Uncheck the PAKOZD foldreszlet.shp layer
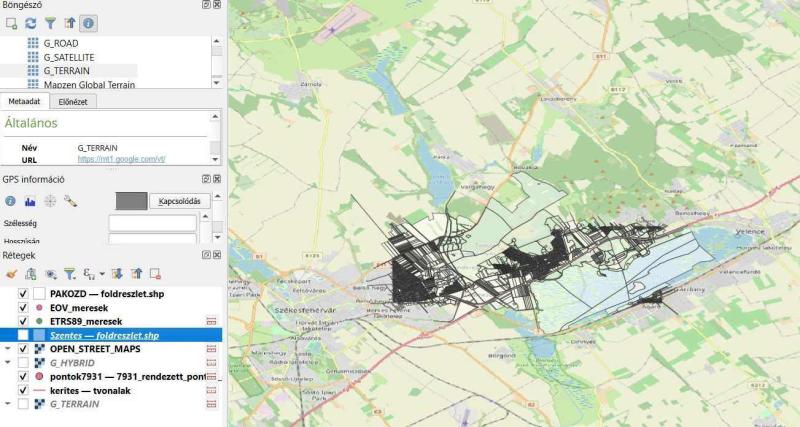This screenshot has height=427, width=800. [23, 293]
